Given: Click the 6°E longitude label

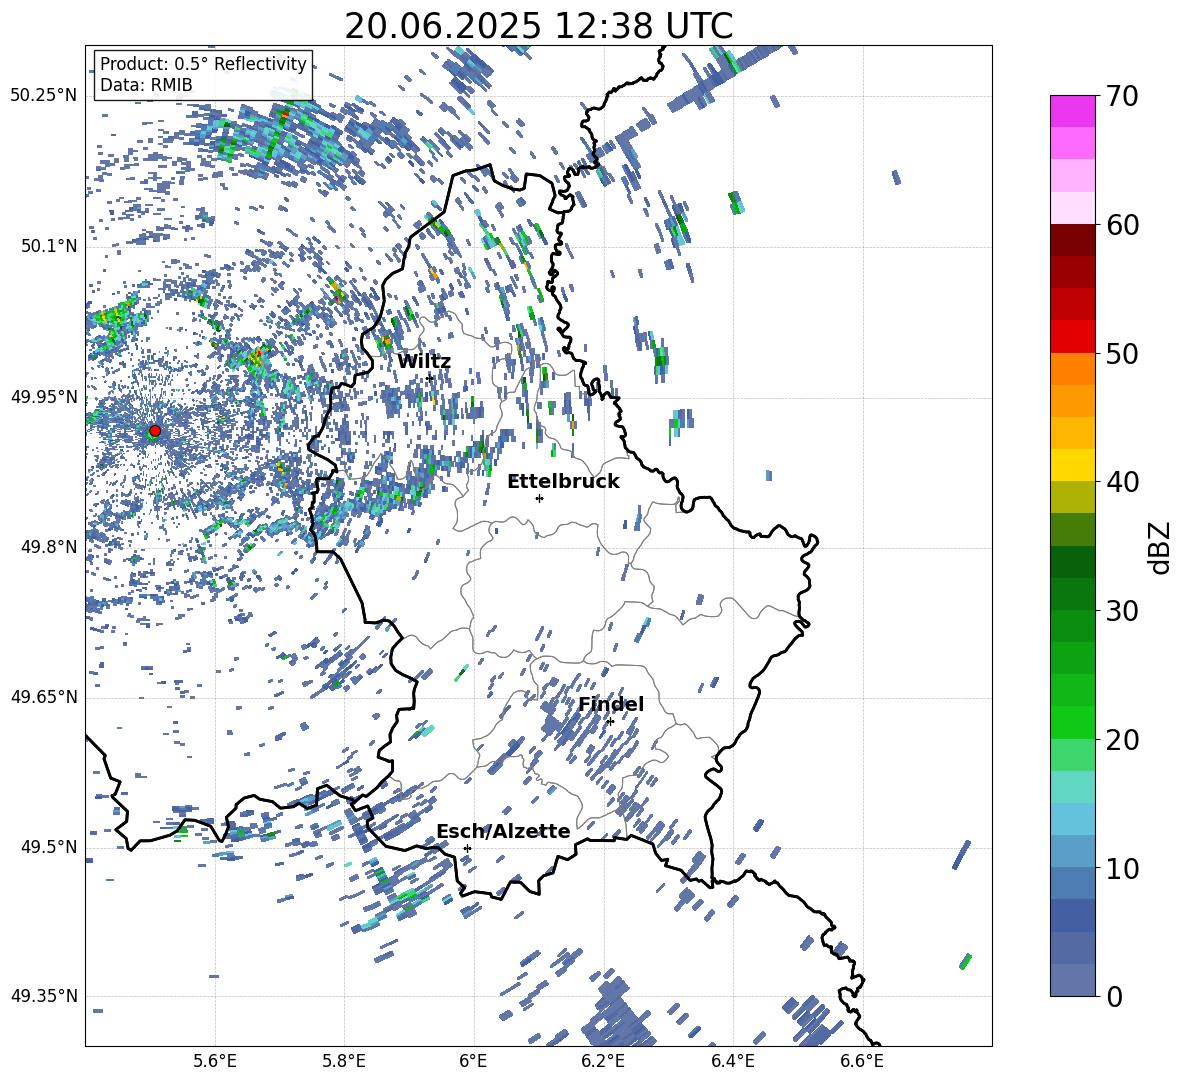Looking at the screenshot, I should tap(473, 1061).
